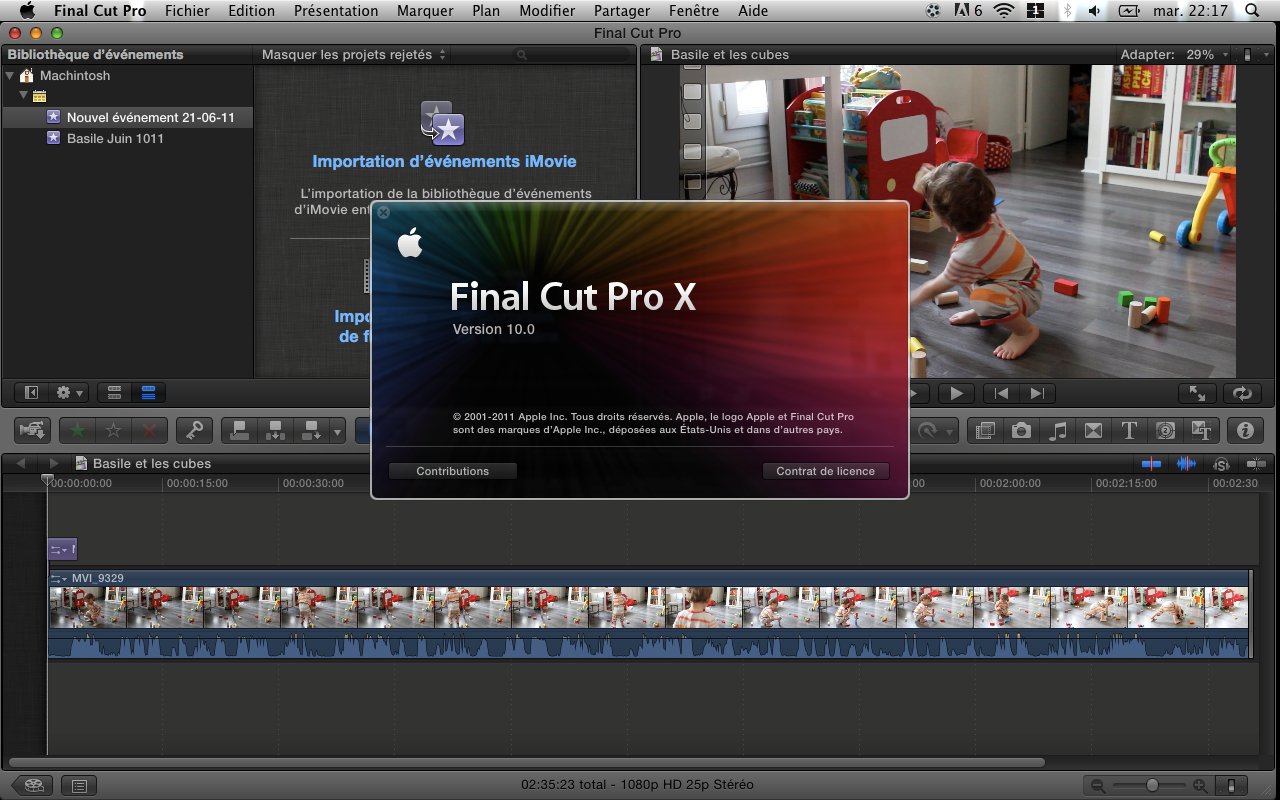This screenshot has height=800, width=1280.
Task: Toggle loop playback in viewer
Action: pyautogui.click(x=1242, y=393)
